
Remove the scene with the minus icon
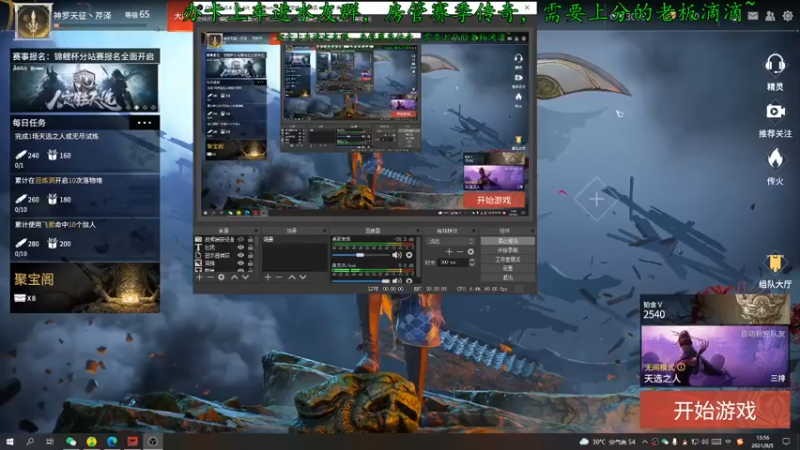(x=279, y=277)
